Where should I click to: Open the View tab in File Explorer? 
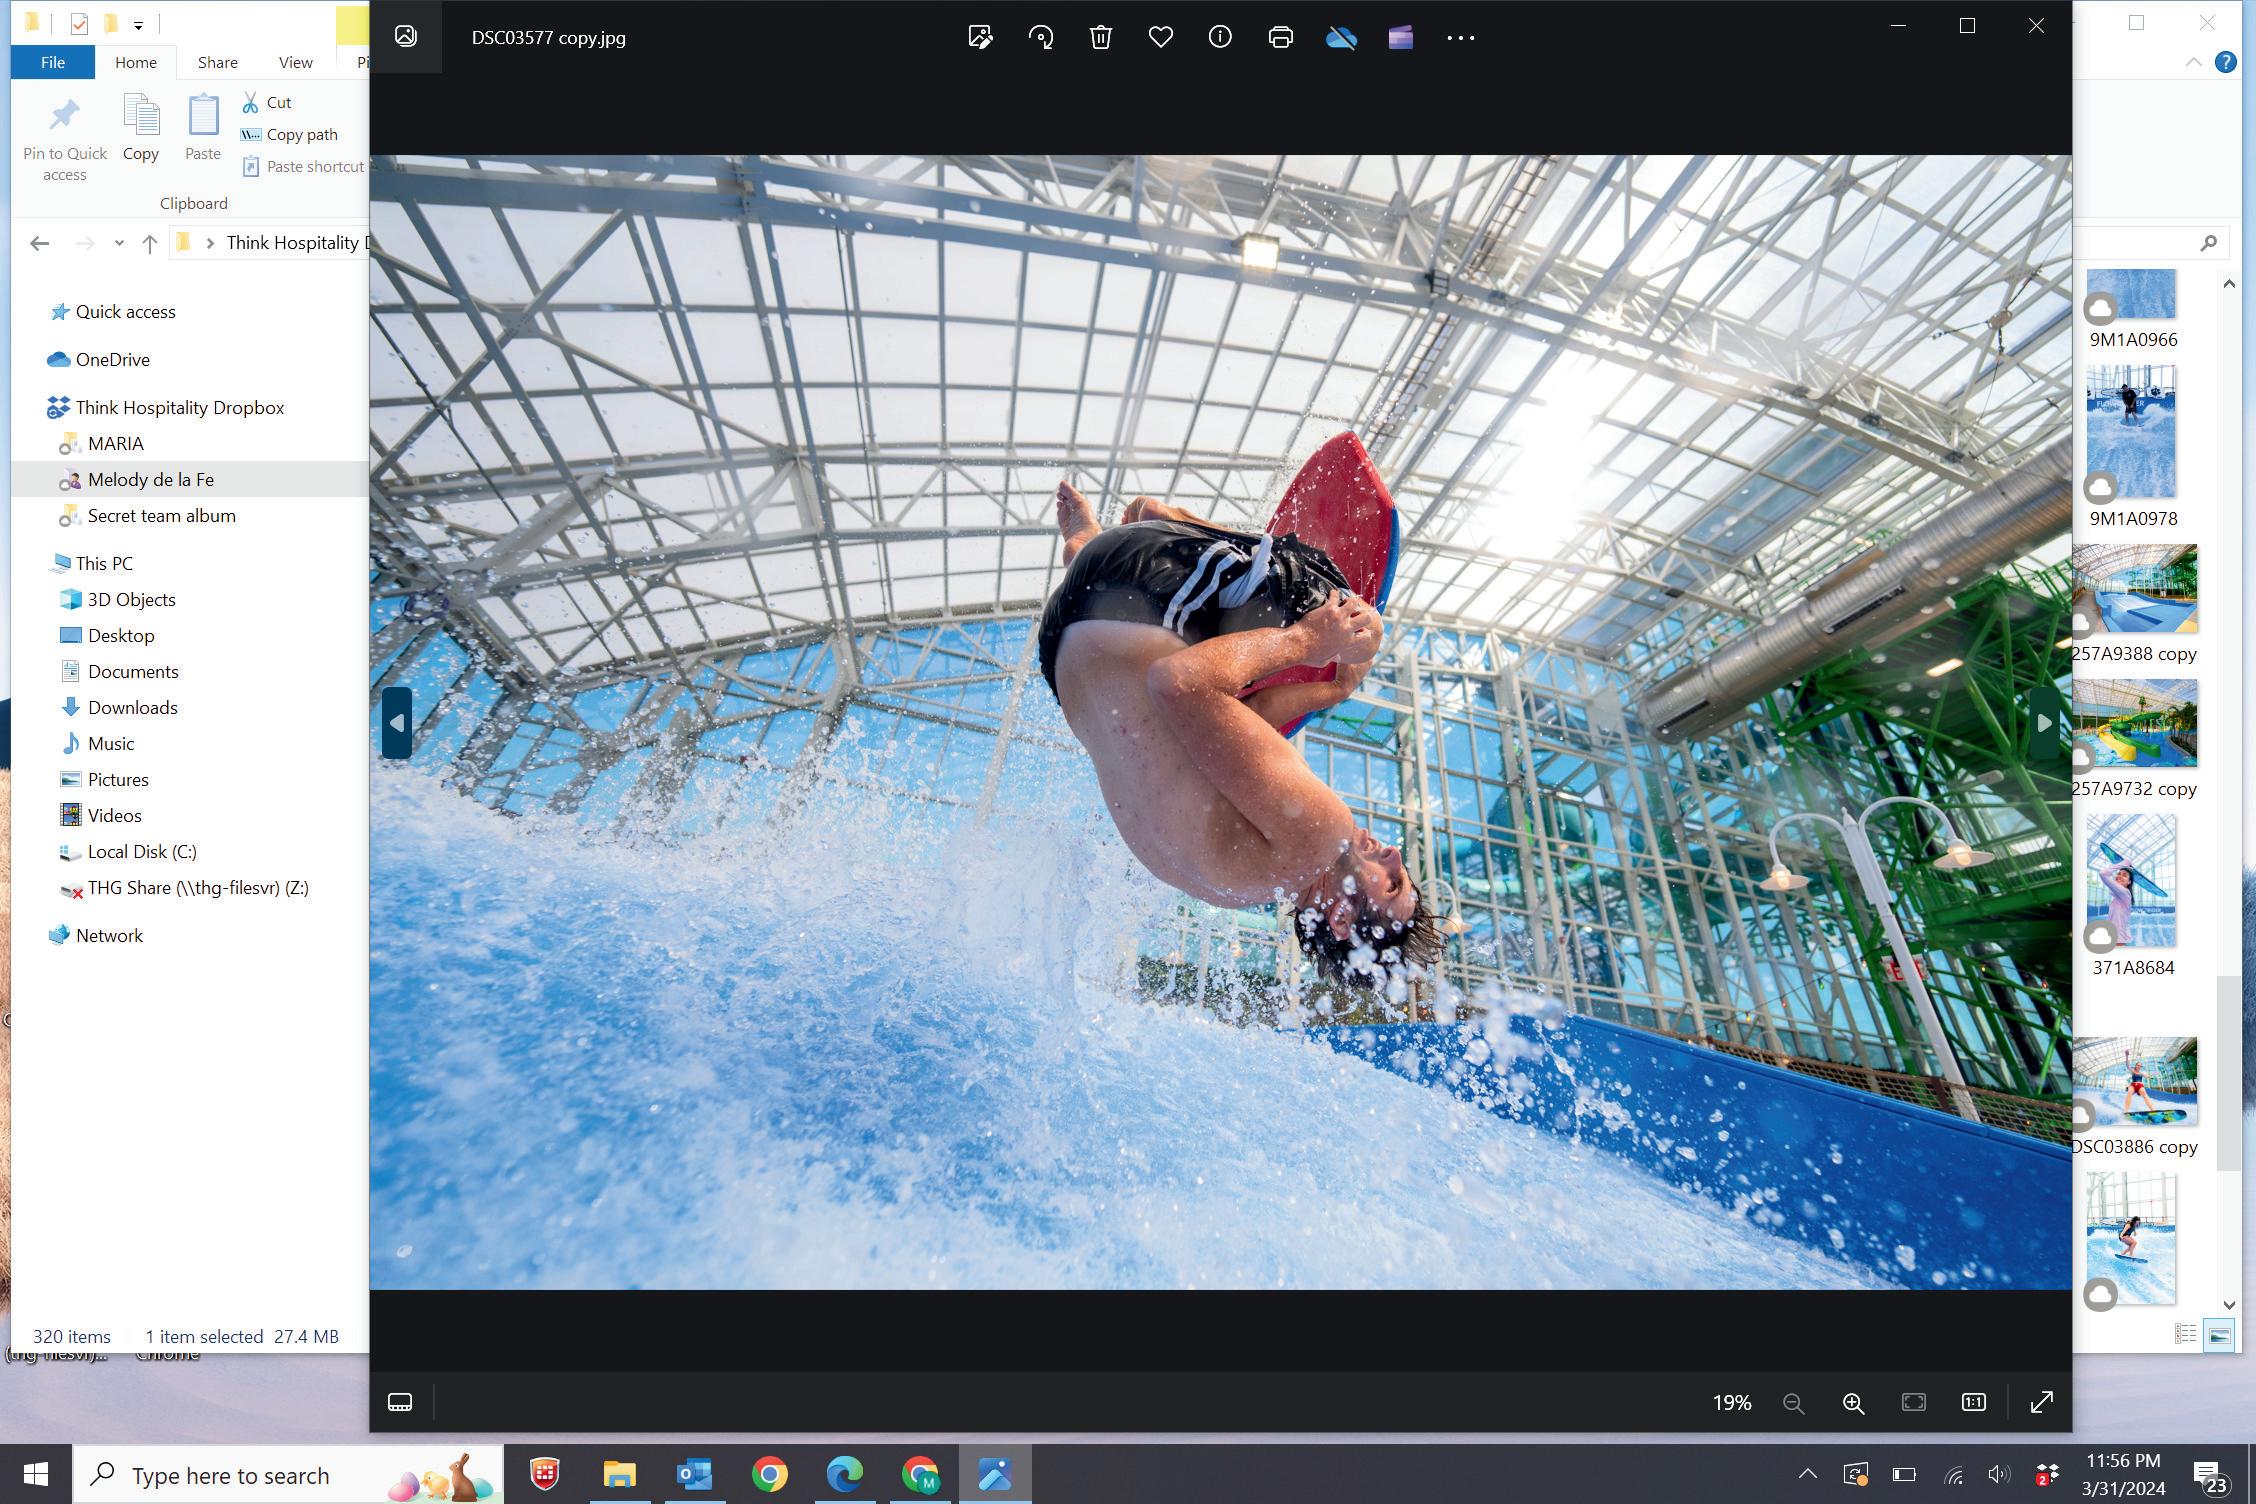click(295, 62)
